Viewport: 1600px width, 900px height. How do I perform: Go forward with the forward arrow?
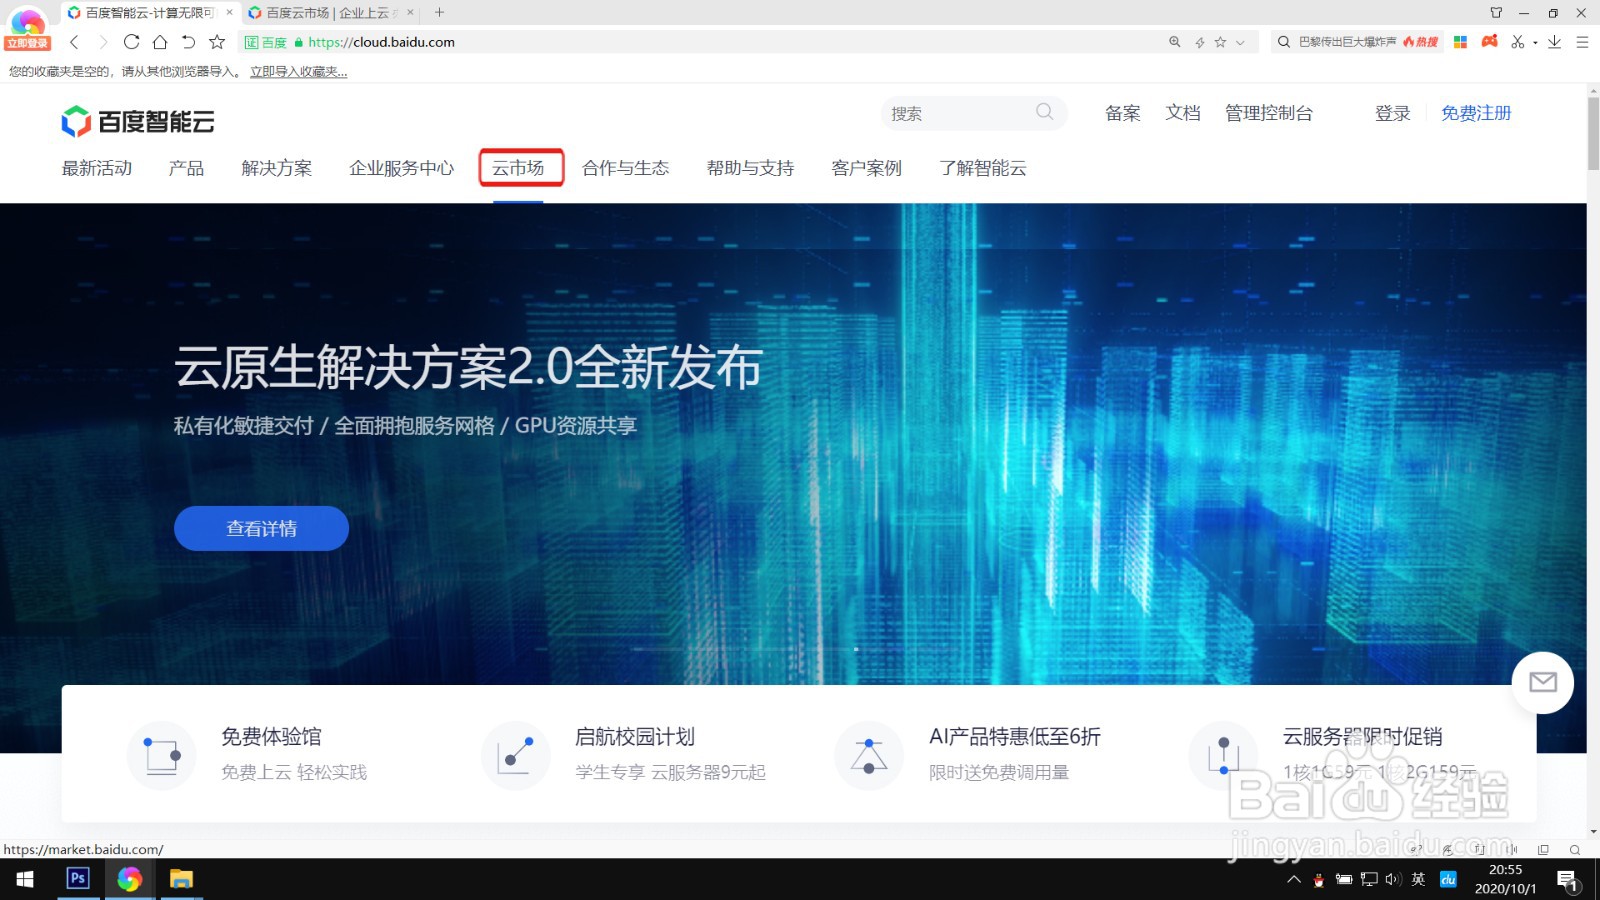point(102,42)
